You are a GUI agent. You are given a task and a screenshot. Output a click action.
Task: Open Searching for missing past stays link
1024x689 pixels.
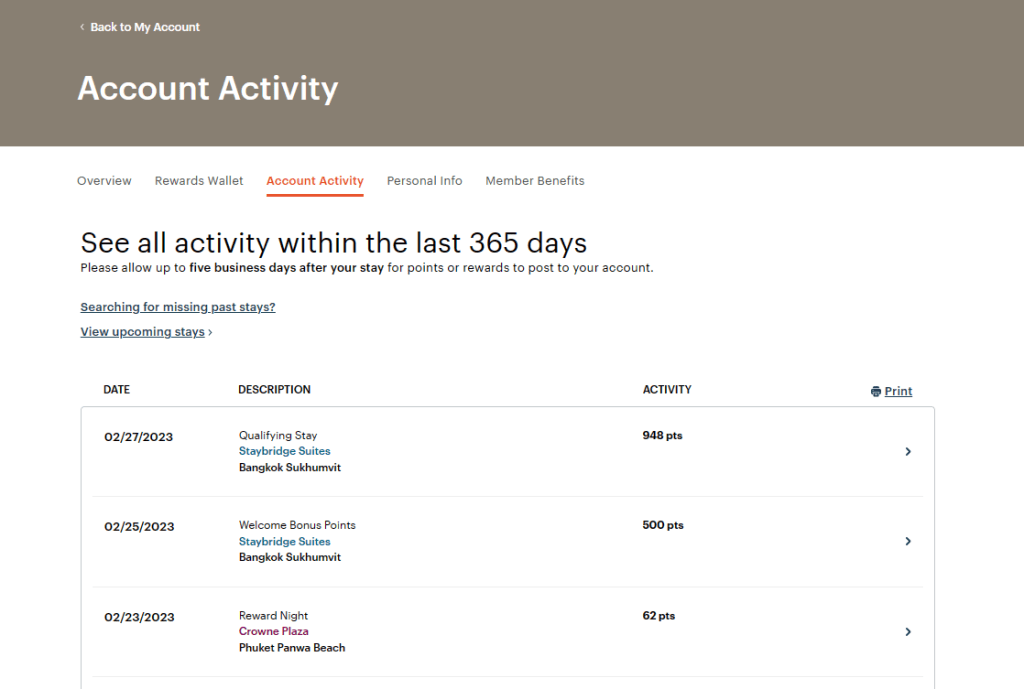pos(178,307)
